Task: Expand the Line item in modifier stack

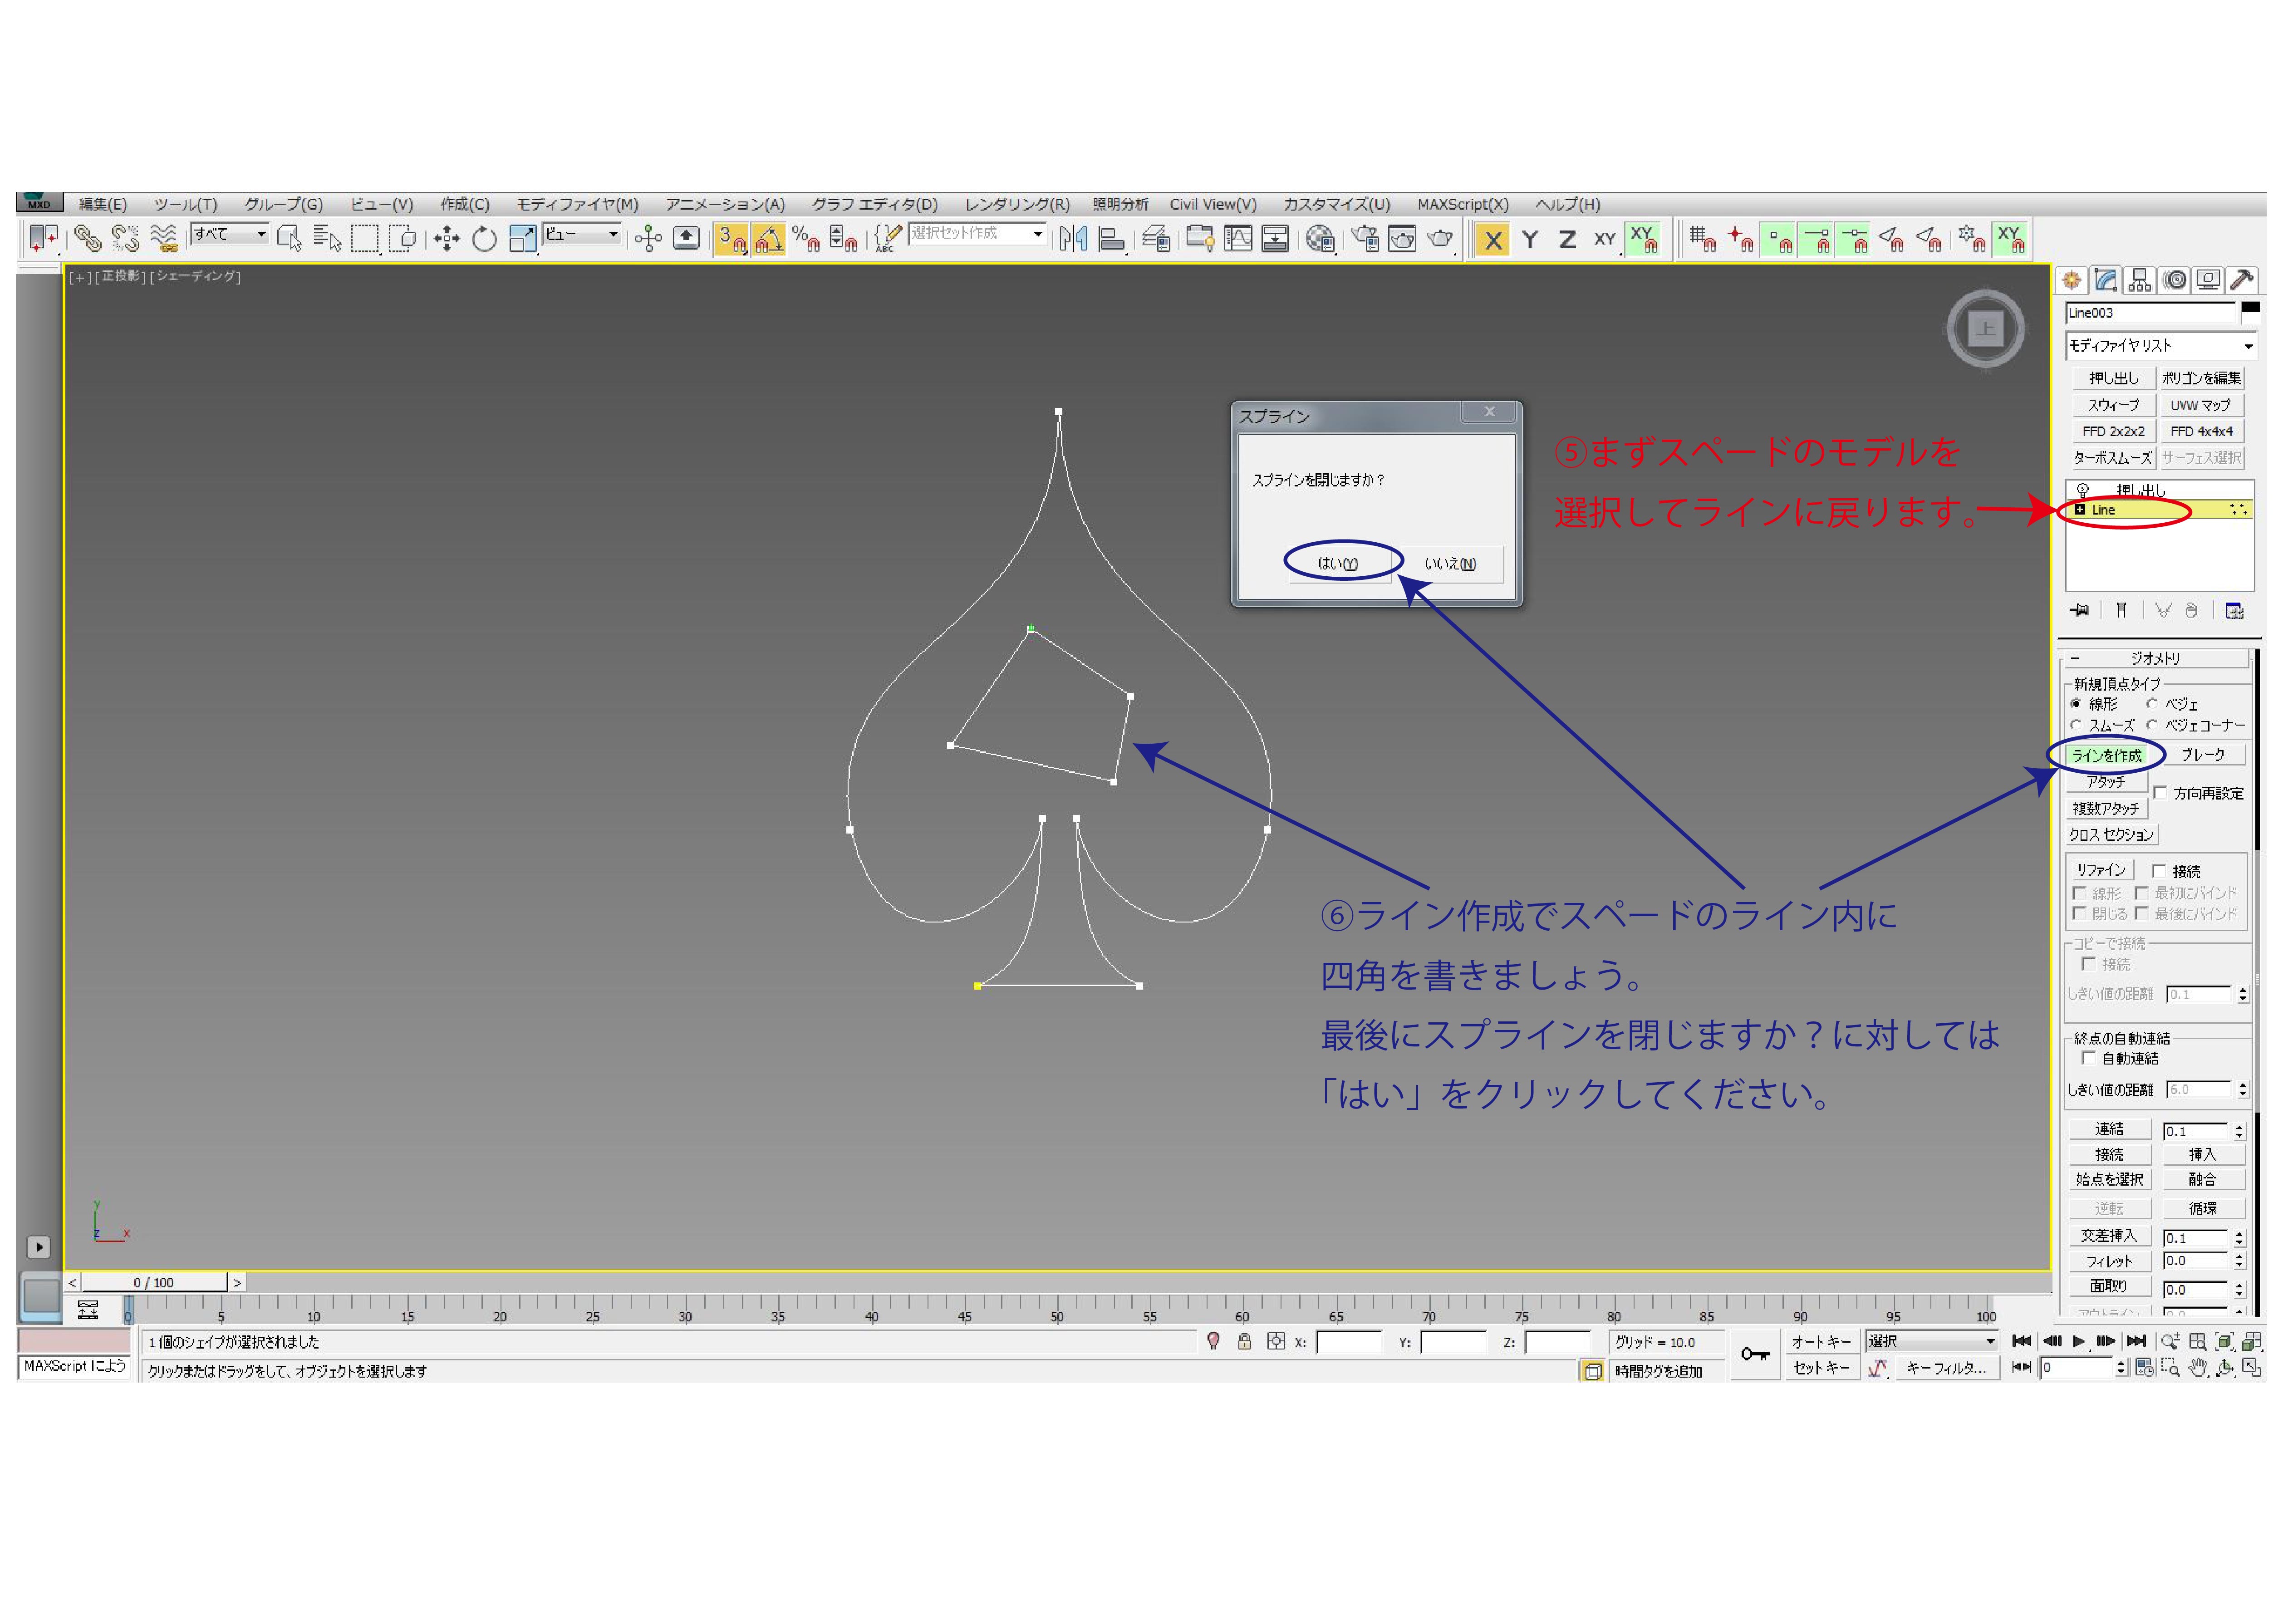Action: pyautogui.click(x=2080, y=510)
